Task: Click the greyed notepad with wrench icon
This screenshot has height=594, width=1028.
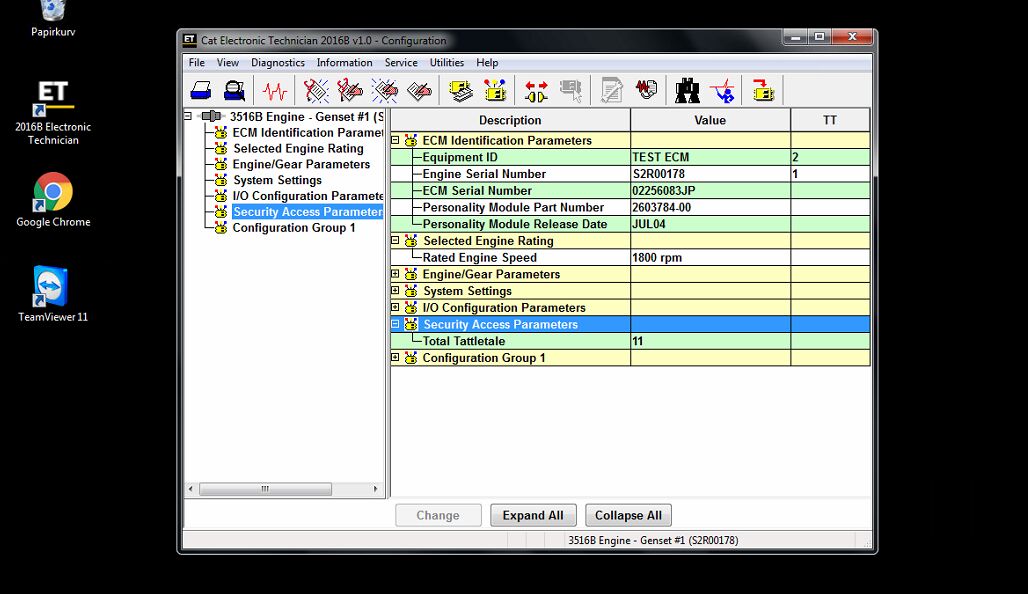Action: pyautogui.click(x=612, y=90)
